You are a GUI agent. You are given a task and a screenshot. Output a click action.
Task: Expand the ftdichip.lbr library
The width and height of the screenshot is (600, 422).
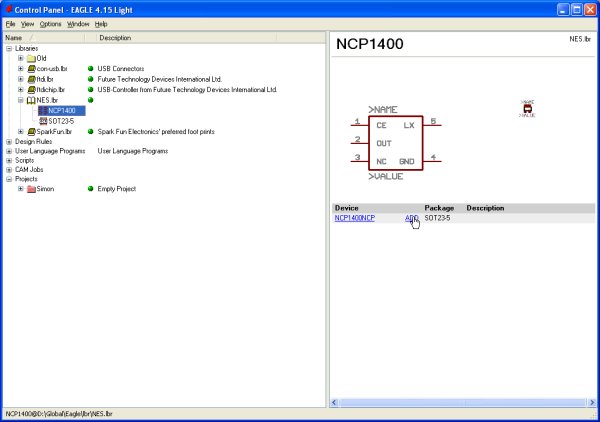click(x=21, y=90)
